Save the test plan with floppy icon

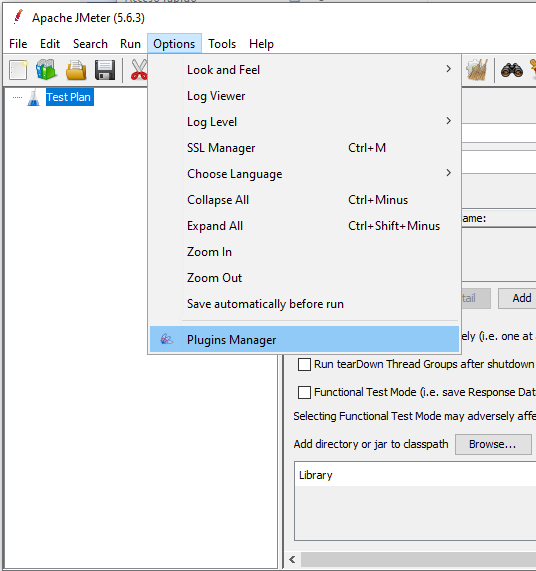coord(105,70)
